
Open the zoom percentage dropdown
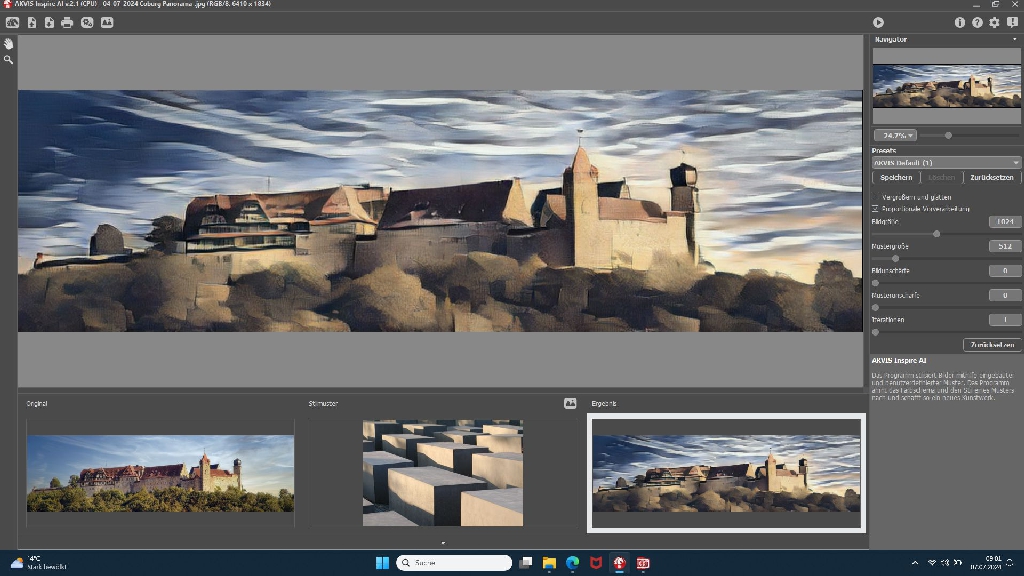(x=895, y=136)
